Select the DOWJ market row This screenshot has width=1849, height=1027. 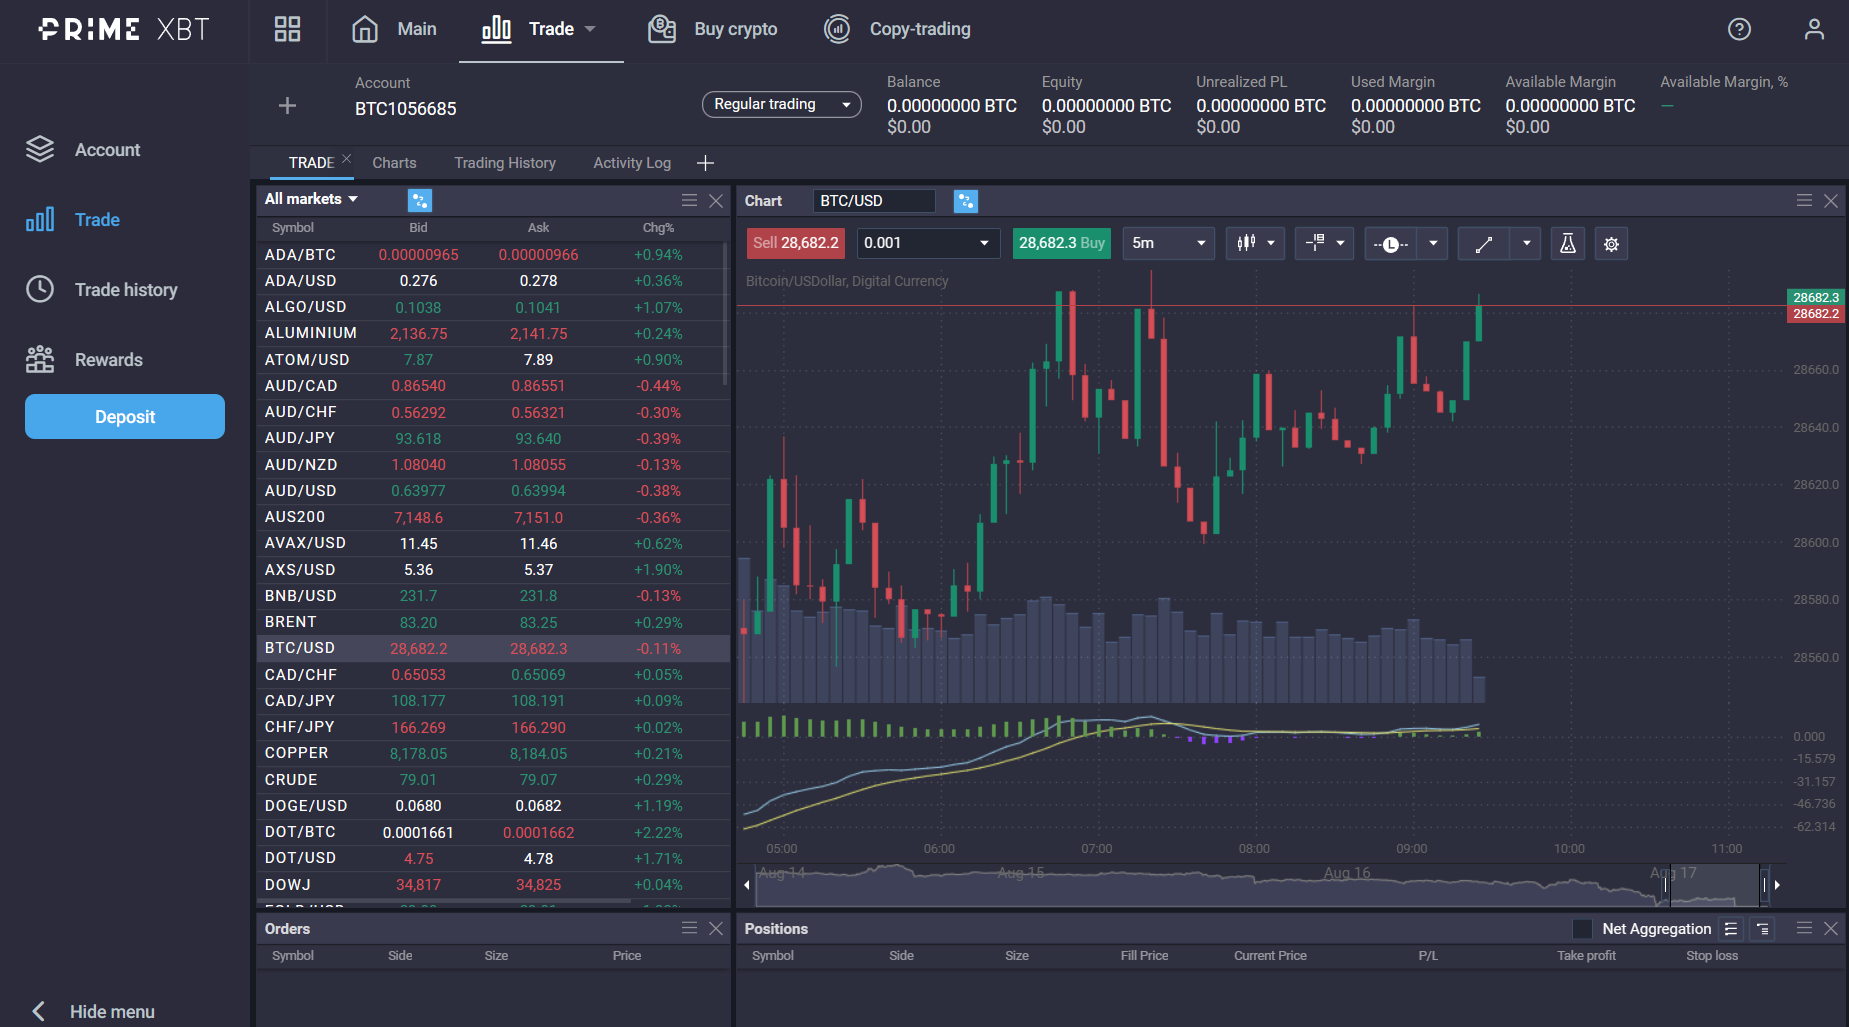[x=493, y=885]
